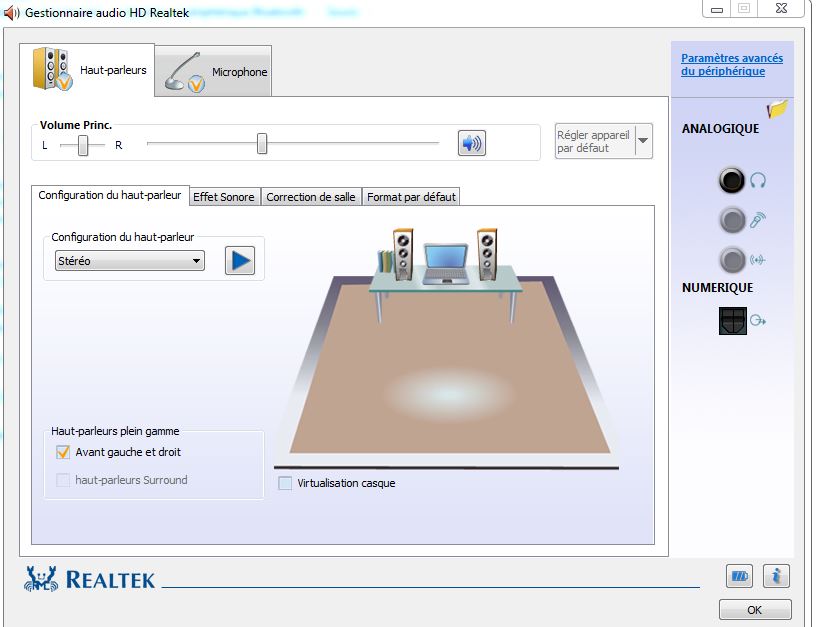
Task: Click the main volume slider thumb
Action: 262,143
